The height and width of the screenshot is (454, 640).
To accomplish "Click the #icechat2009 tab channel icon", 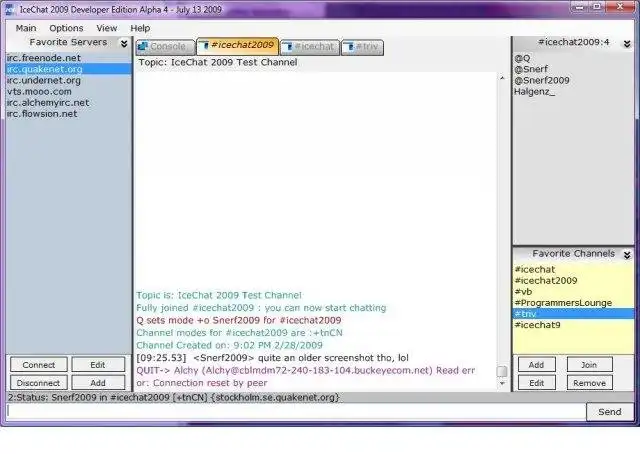I will tap(205, 45).
